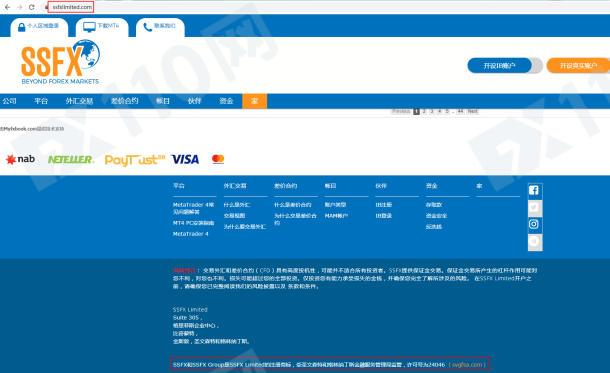Click the footer 差价合约 column heading
Image resolution: width=610 pixels, height=373 pixels.
point(286,186)
